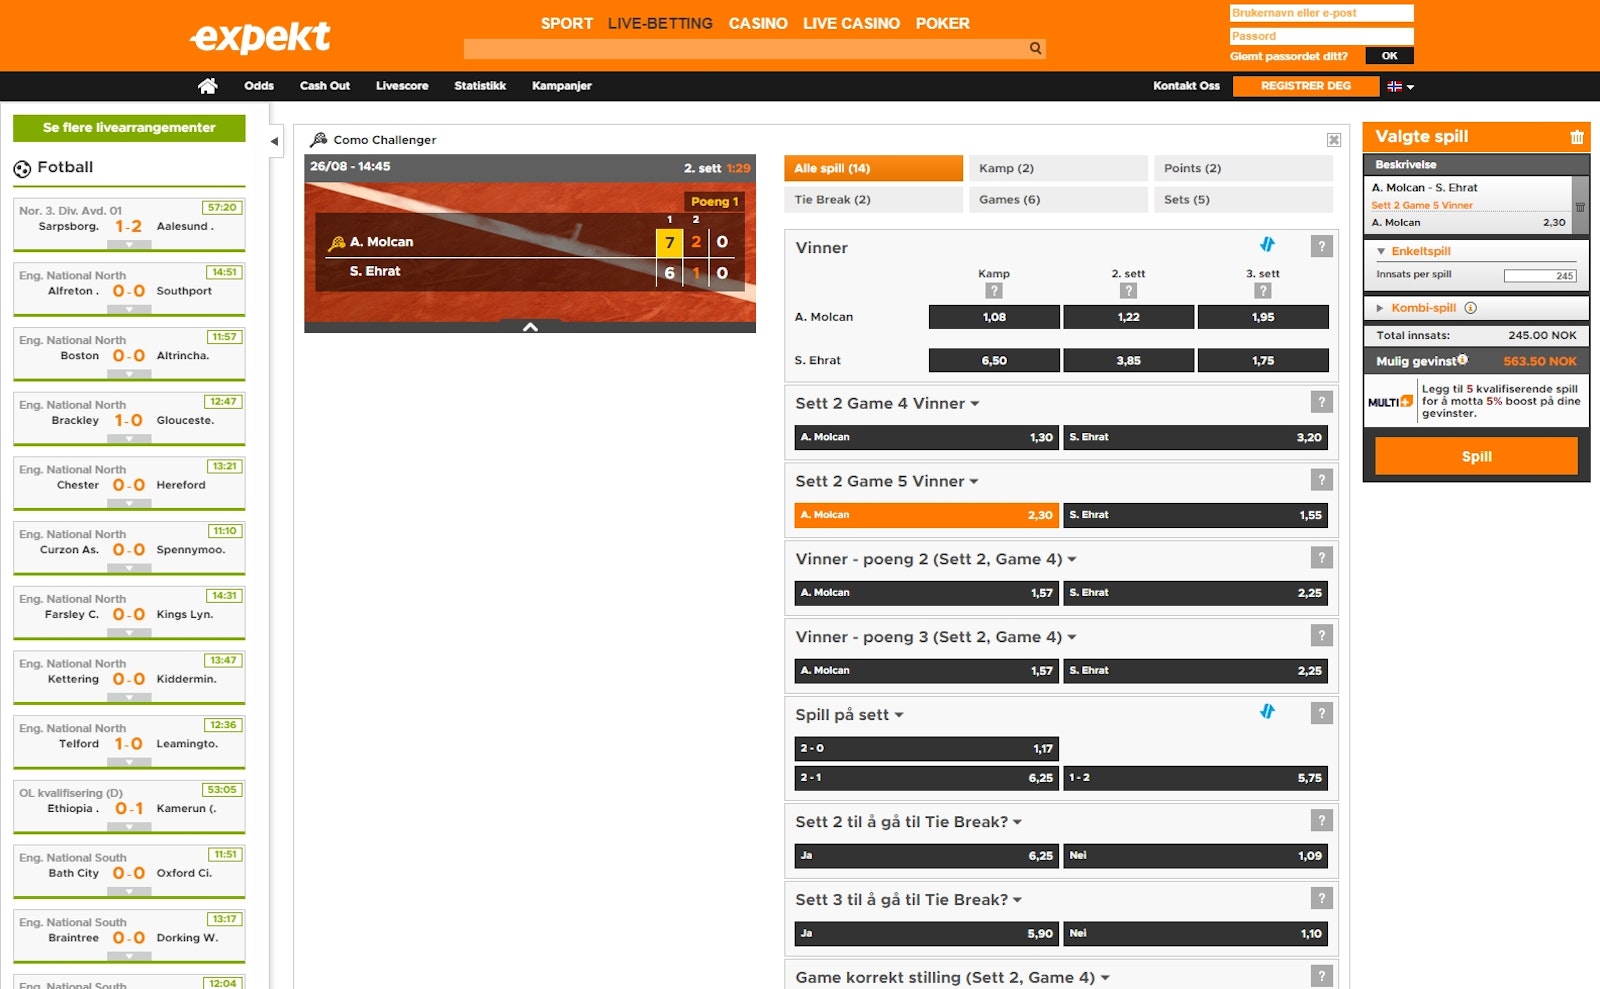Click the search magnifier icon
Screen dimensions: 1600x989
[1035, 48]
